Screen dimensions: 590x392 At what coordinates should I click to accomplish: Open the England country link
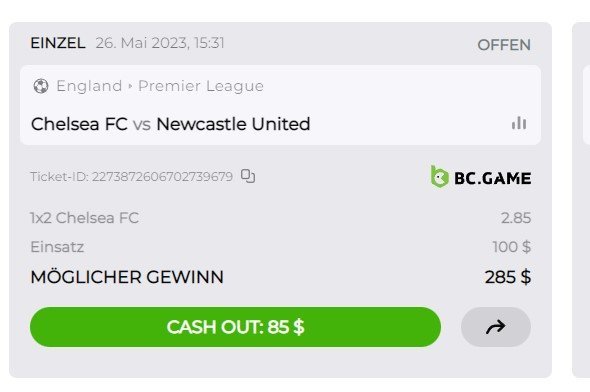click(x=89, y=86)
